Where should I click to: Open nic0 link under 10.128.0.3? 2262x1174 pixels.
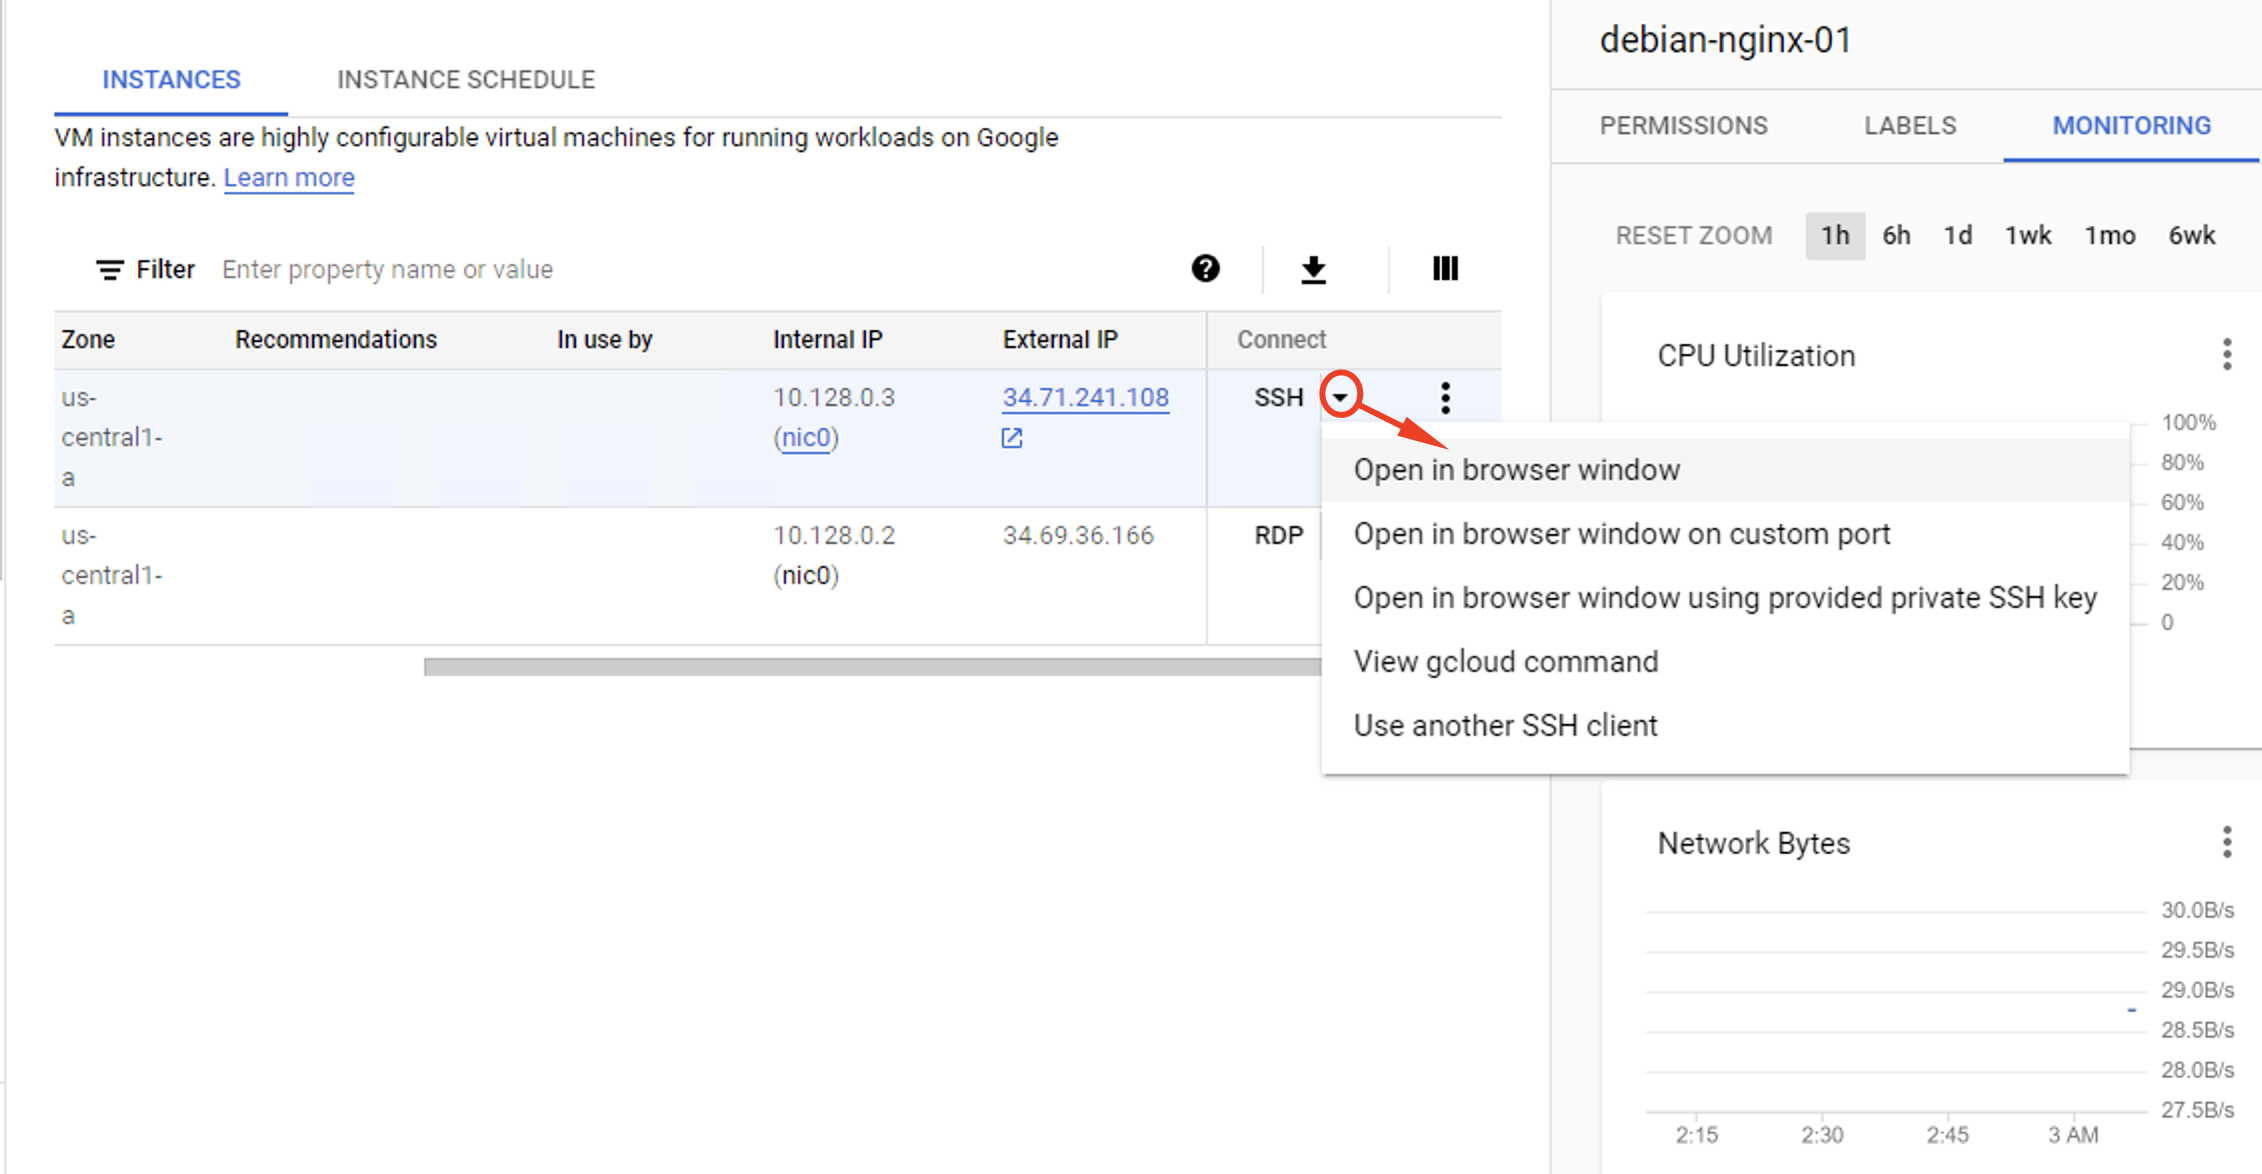806,438
